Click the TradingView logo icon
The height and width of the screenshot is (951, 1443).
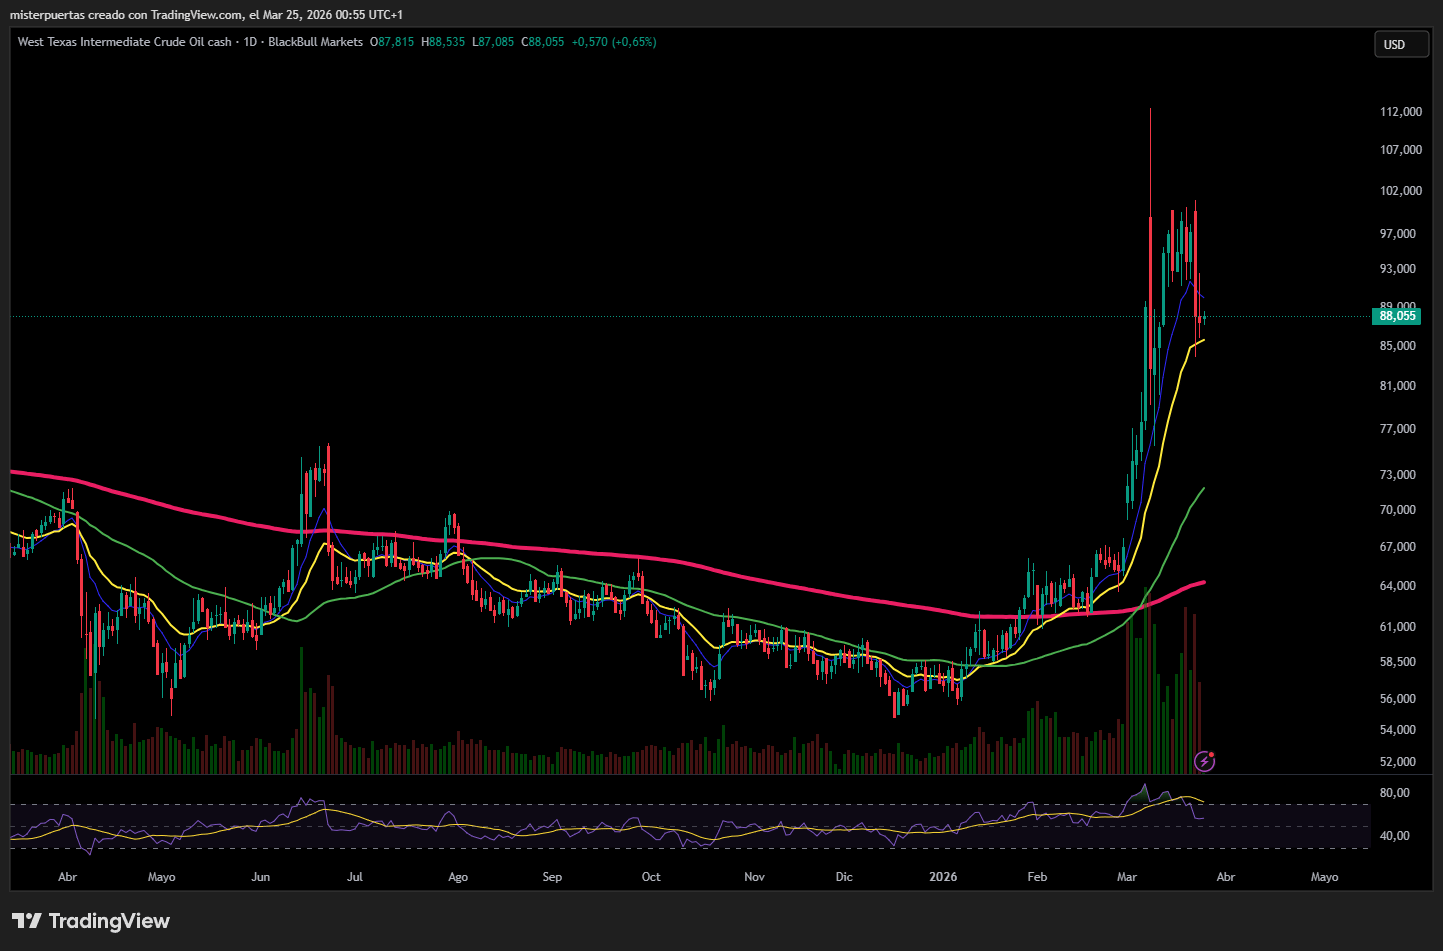click(27, 921)
